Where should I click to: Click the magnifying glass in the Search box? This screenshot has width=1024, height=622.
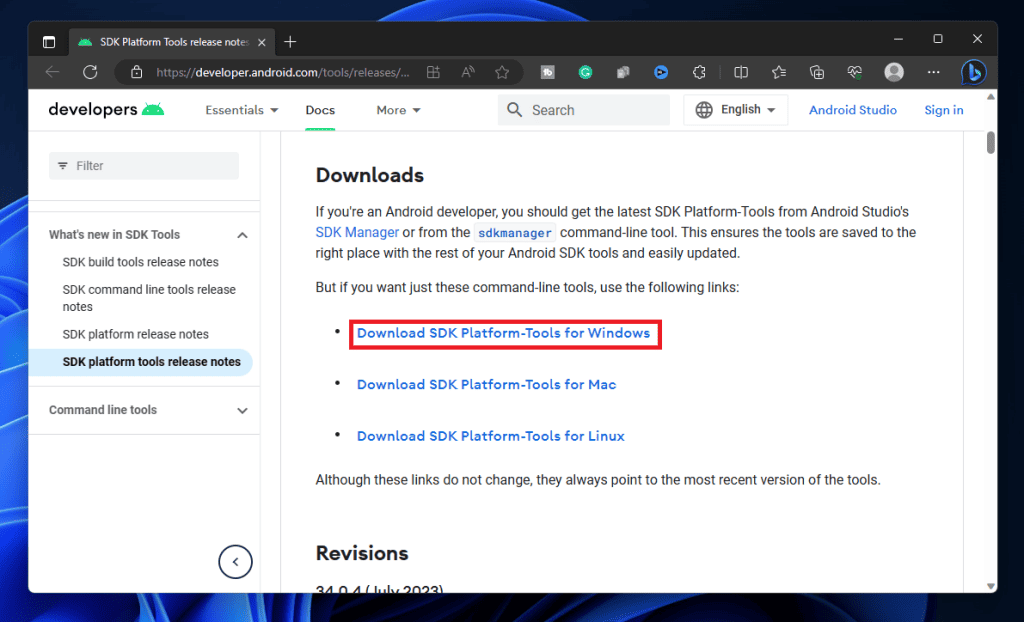tap(514, 109)
